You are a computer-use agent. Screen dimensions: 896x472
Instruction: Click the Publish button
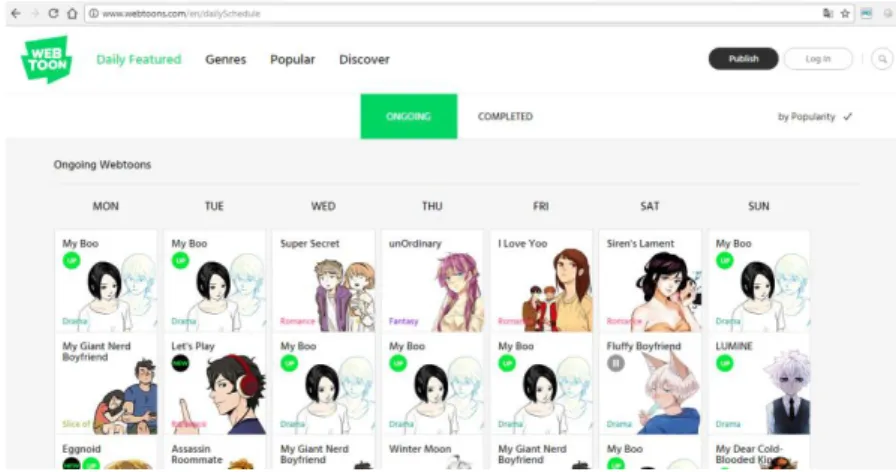point(743,59)
